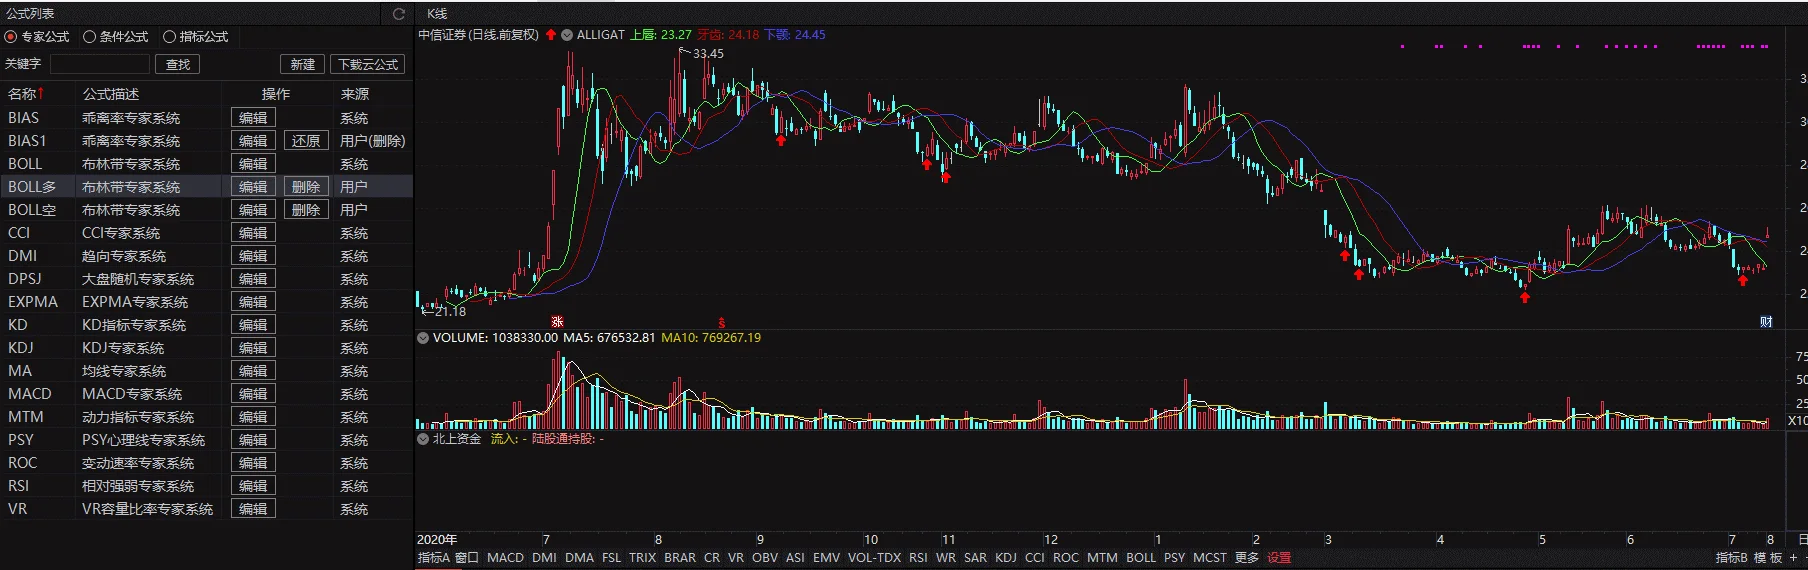Select the PSY formula name in list

pos(21,440)
